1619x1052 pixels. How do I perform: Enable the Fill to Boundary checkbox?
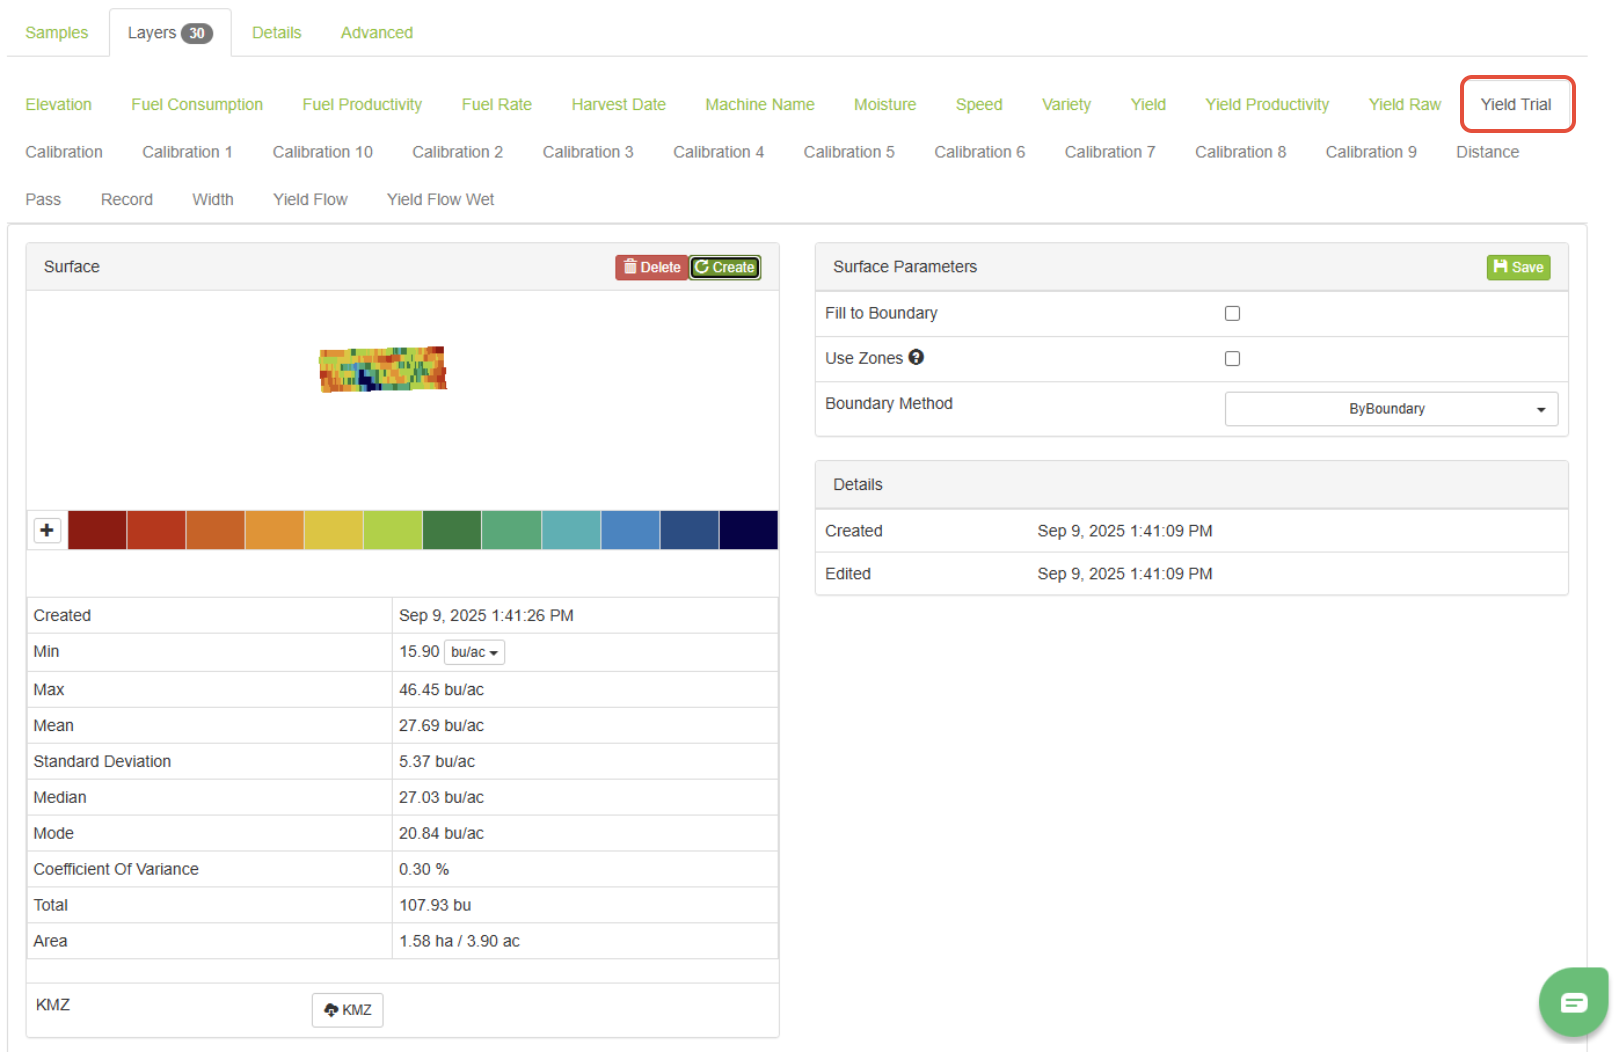coord(1232,314)
